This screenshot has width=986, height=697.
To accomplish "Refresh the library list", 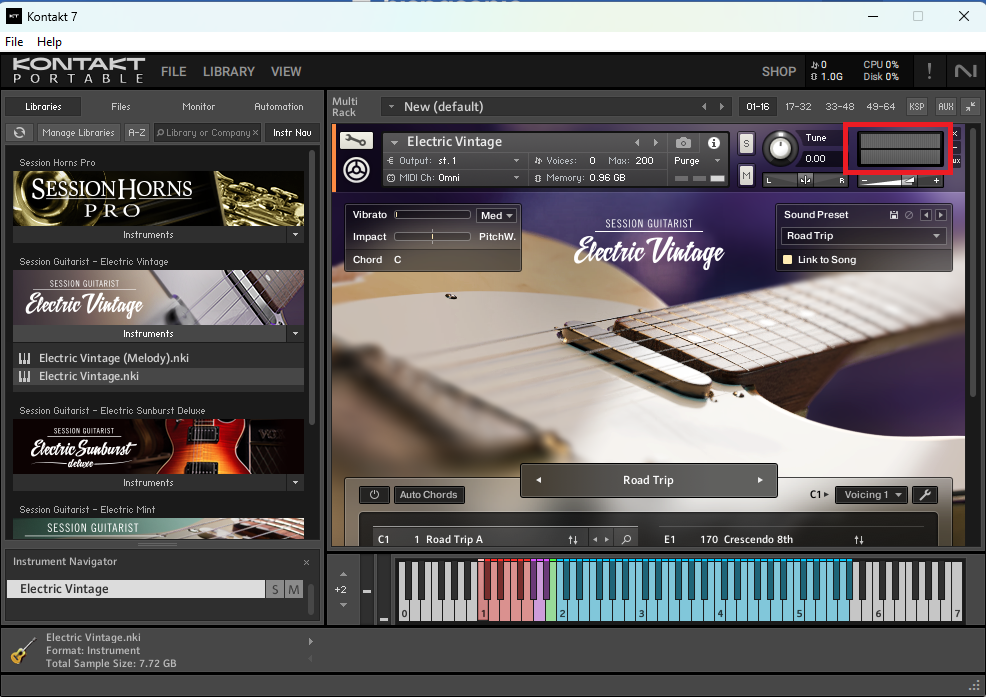I will 19,133.
